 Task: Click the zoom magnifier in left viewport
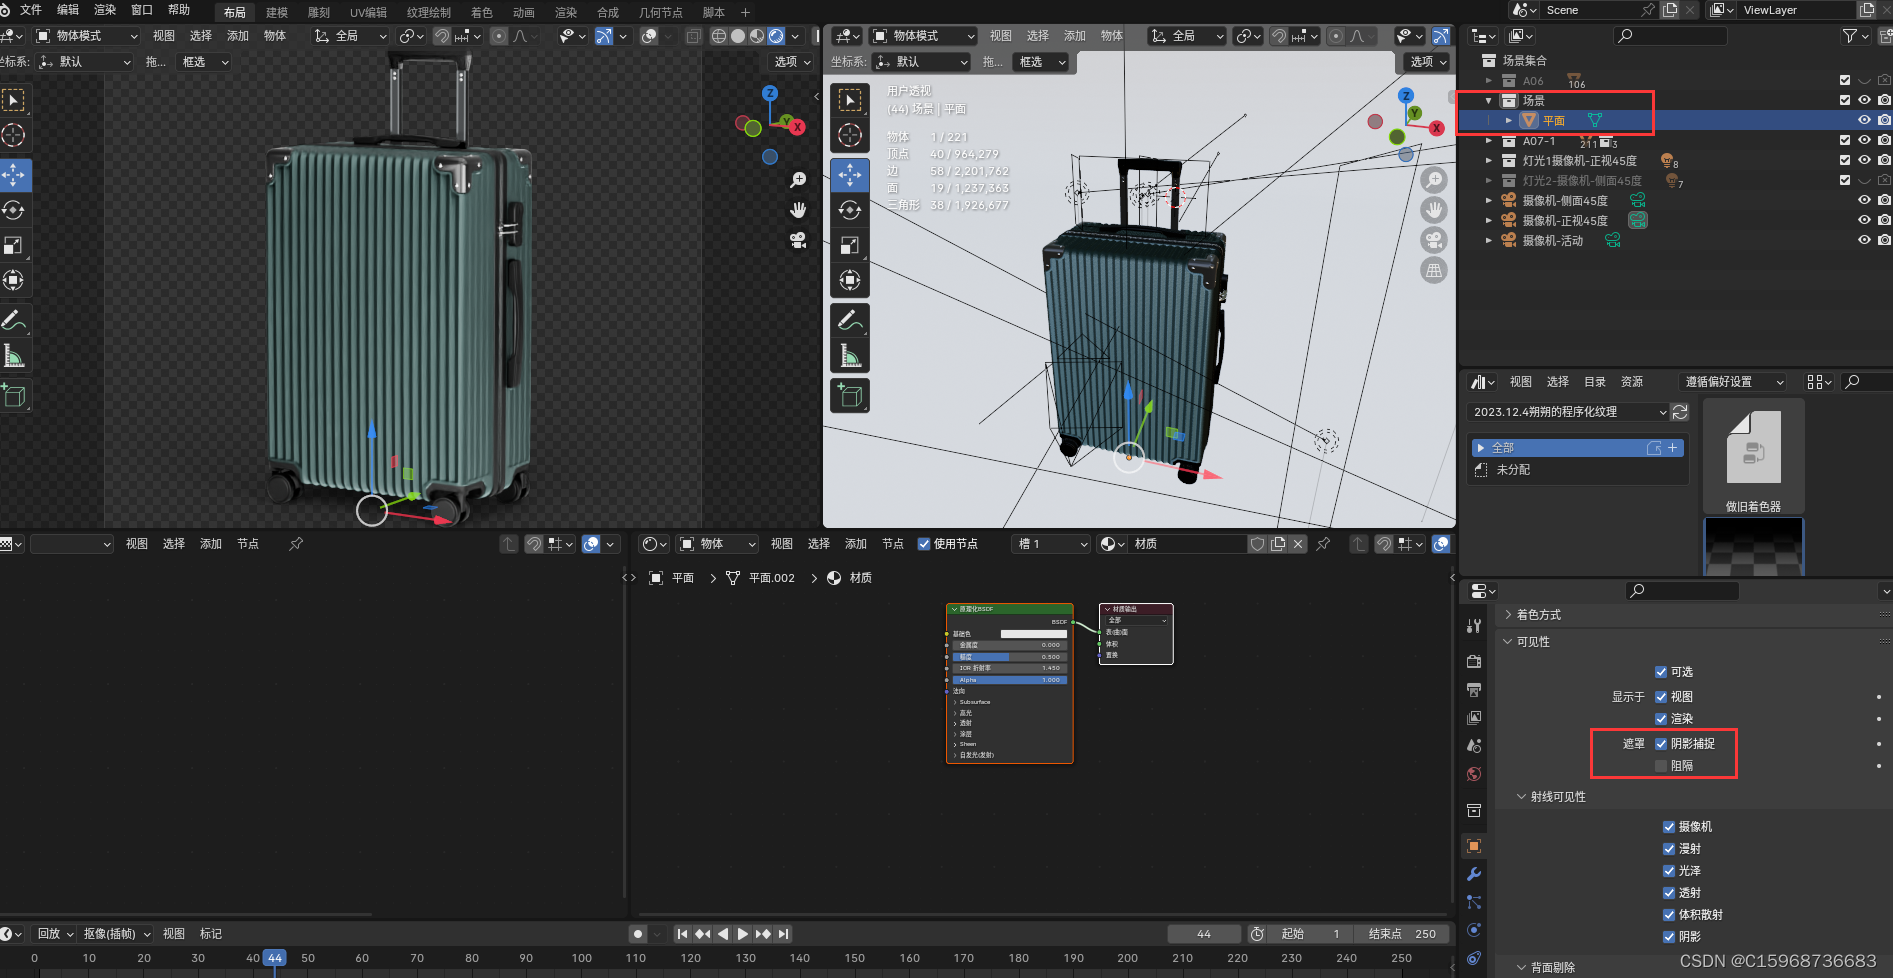(x=798, y=180)
